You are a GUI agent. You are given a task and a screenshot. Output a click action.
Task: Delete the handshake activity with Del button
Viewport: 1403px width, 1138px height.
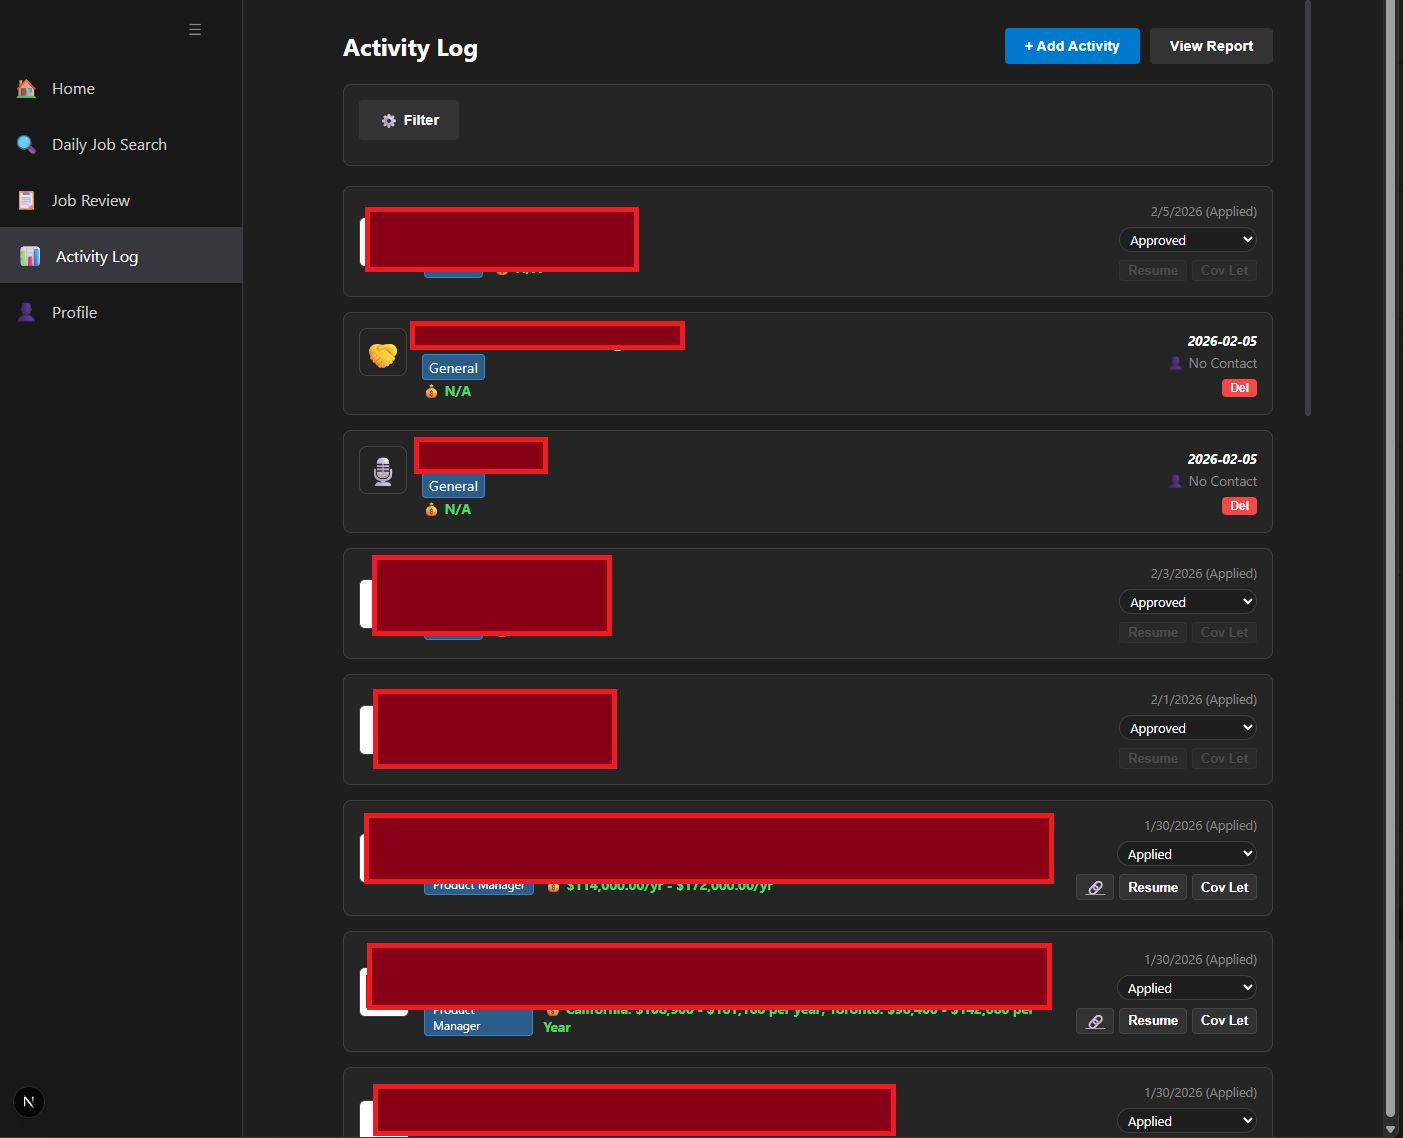(x=1239, y=388)
